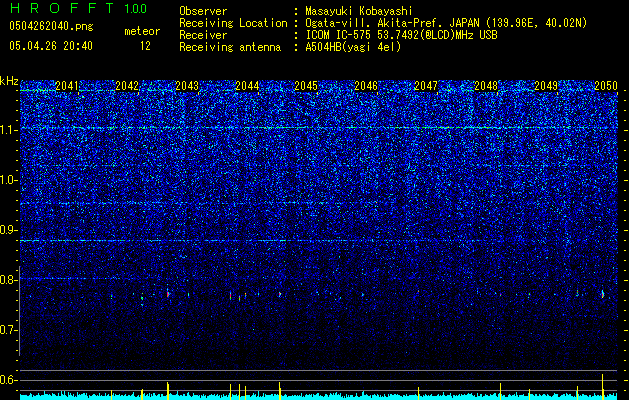629x400 pixels.
Task: Click the 2046 time marker
Action: (366, 86)
